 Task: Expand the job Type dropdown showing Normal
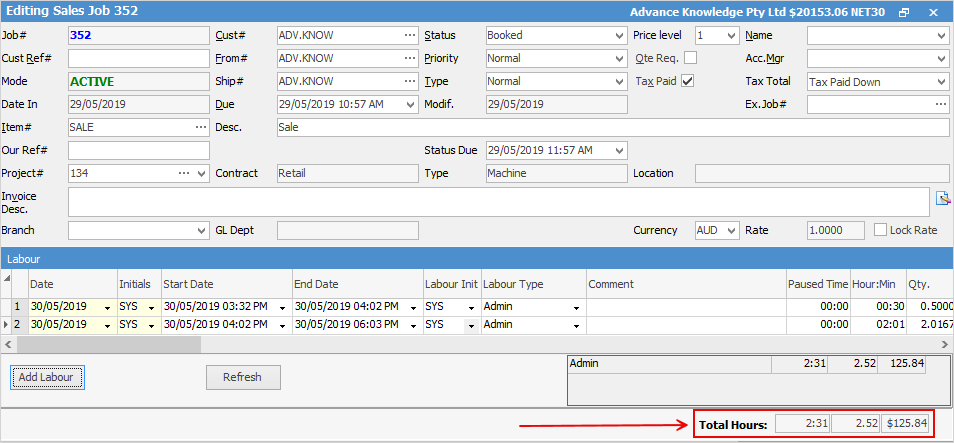620,82
